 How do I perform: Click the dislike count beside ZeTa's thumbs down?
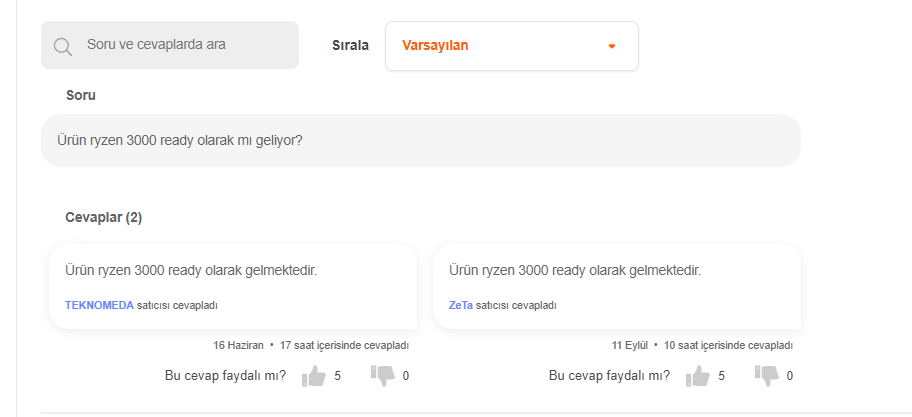(790, 376)
